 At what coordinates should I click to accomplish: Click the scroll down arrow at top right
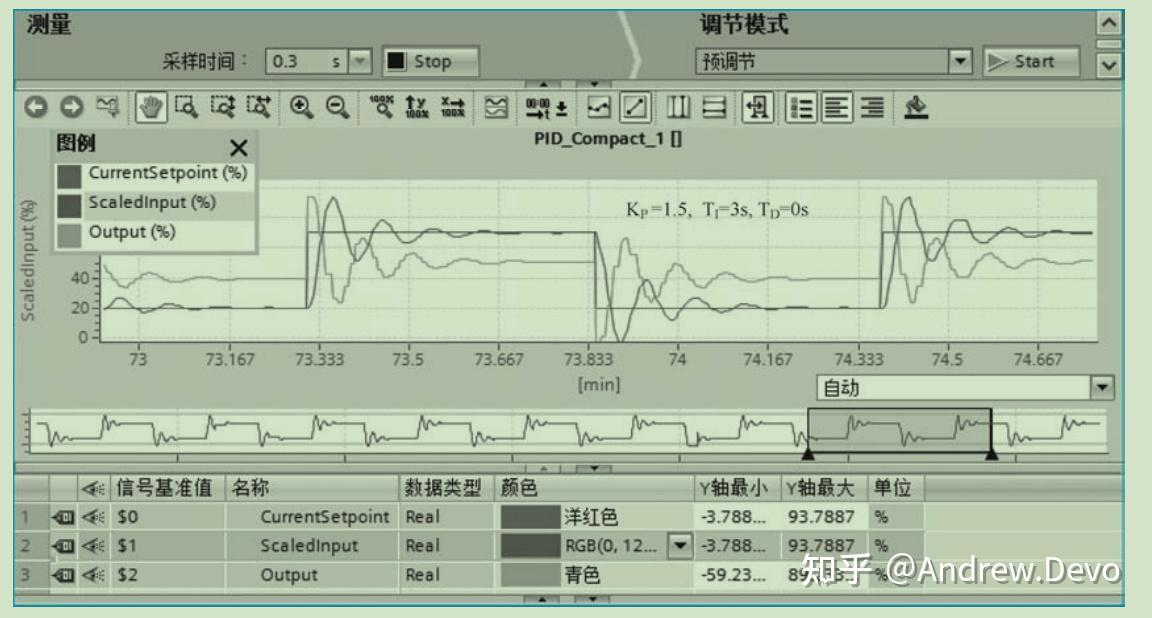tap(1109, 65)
